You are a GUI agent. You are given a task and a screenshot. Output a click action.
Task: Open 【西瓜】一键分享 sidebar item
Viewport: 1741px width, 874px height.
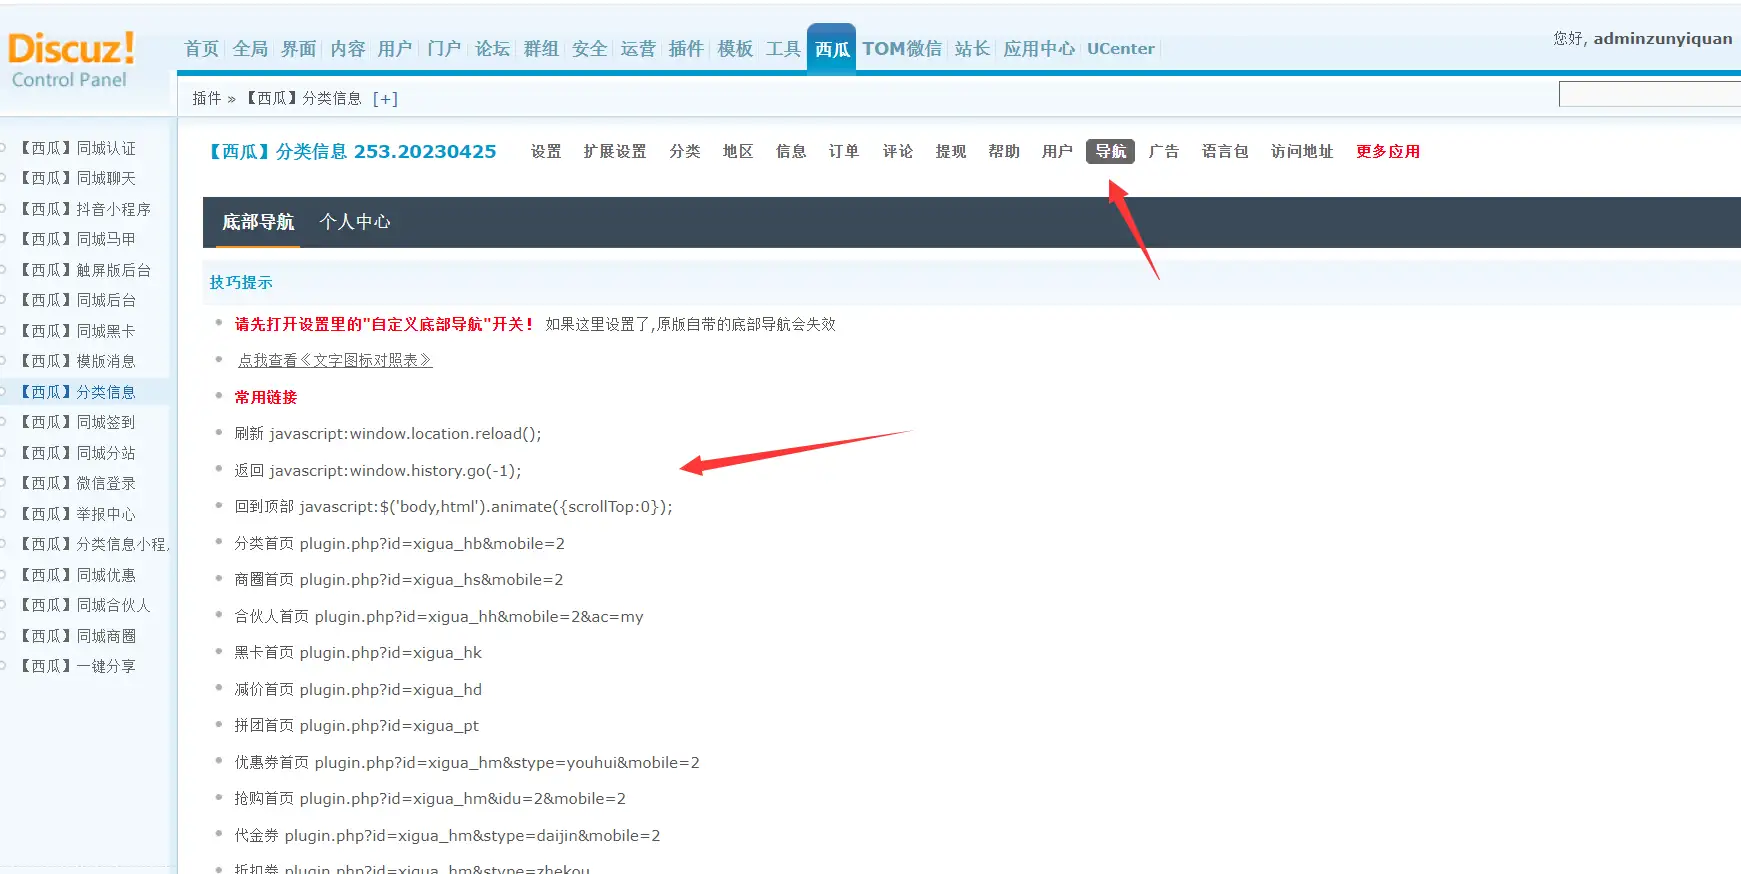click(x=79, y=666)
